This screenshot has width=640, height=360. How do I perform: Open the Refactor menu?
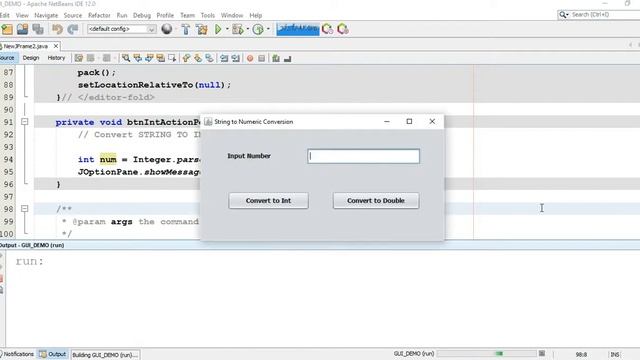coord(99,15)
